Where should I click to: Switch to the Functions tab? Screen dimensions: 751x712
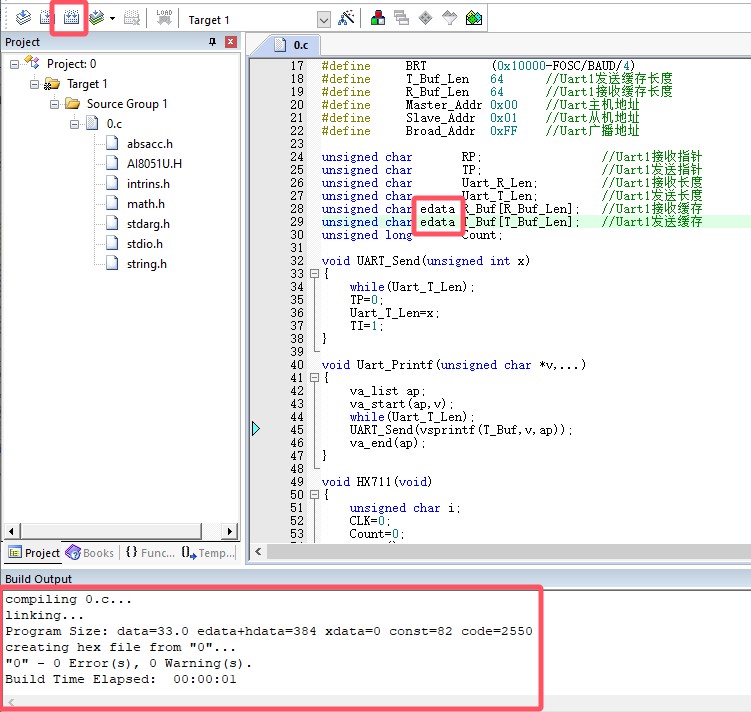click(150, 553)
